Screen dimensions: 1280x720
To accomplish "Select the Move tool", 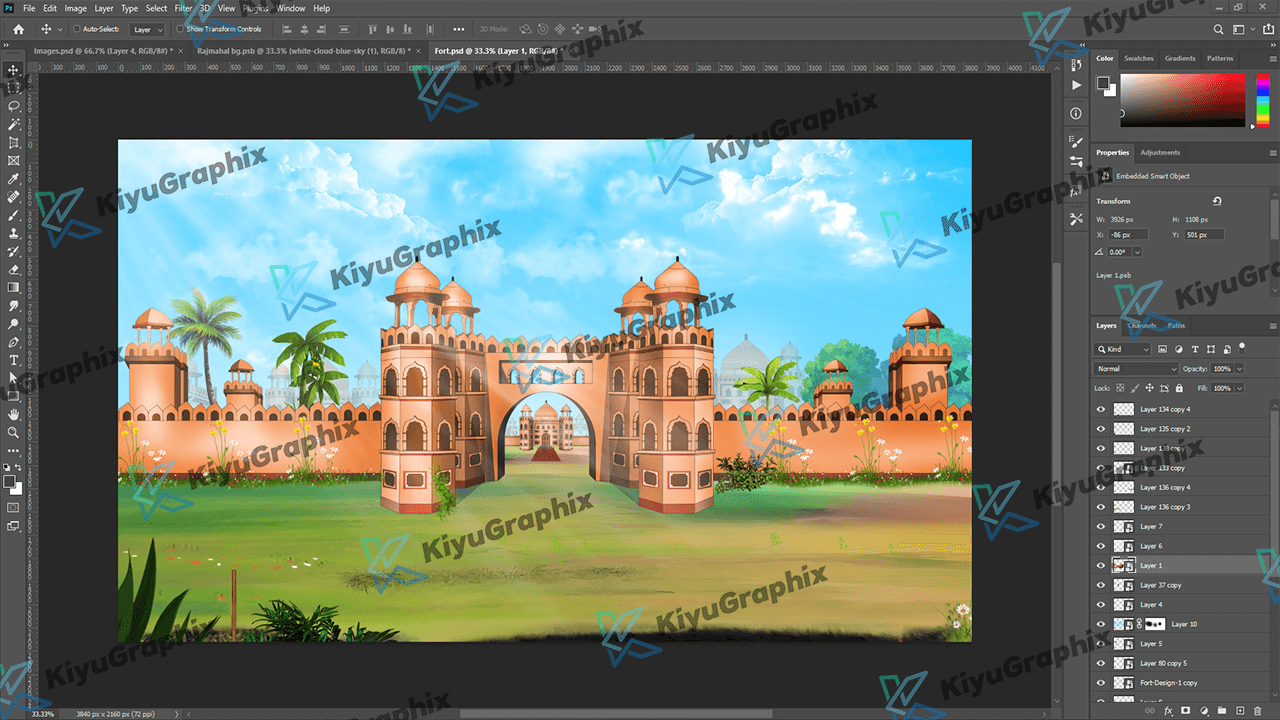I will [x=14, y=70].
